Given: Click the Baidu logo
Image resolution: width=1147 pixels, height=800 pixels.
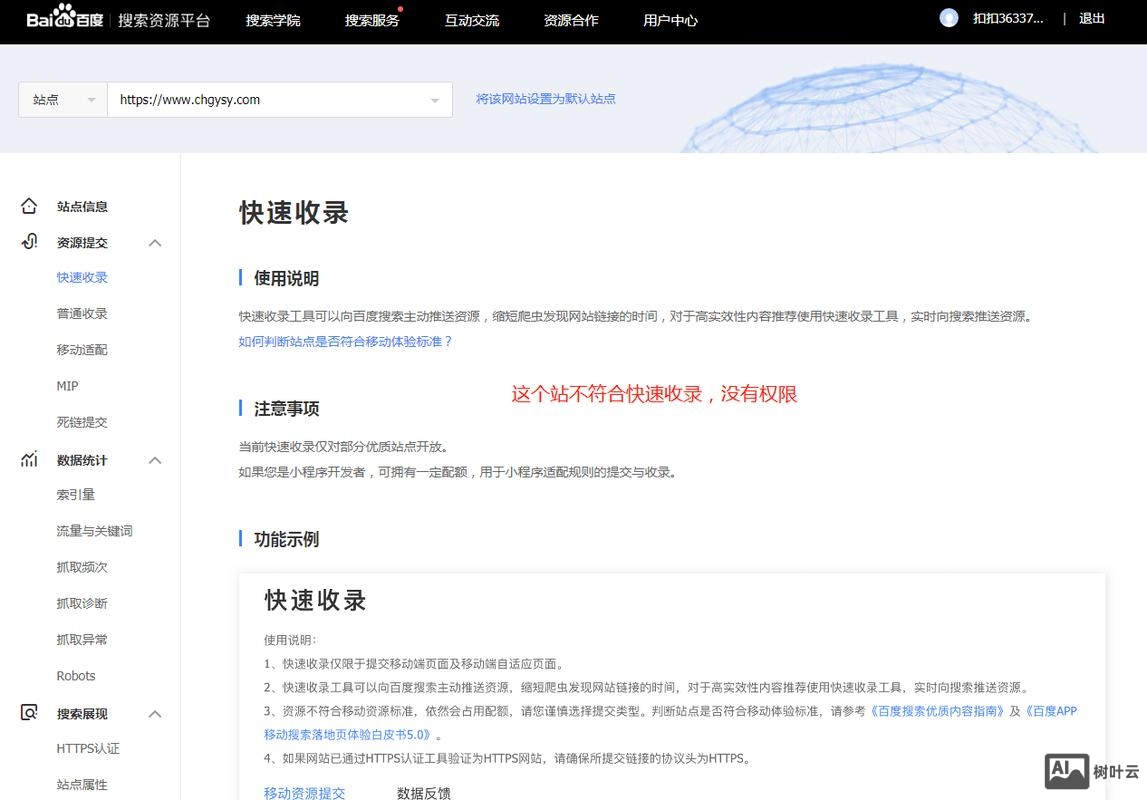Looking at the screenshot, I should tap(62, 18).
